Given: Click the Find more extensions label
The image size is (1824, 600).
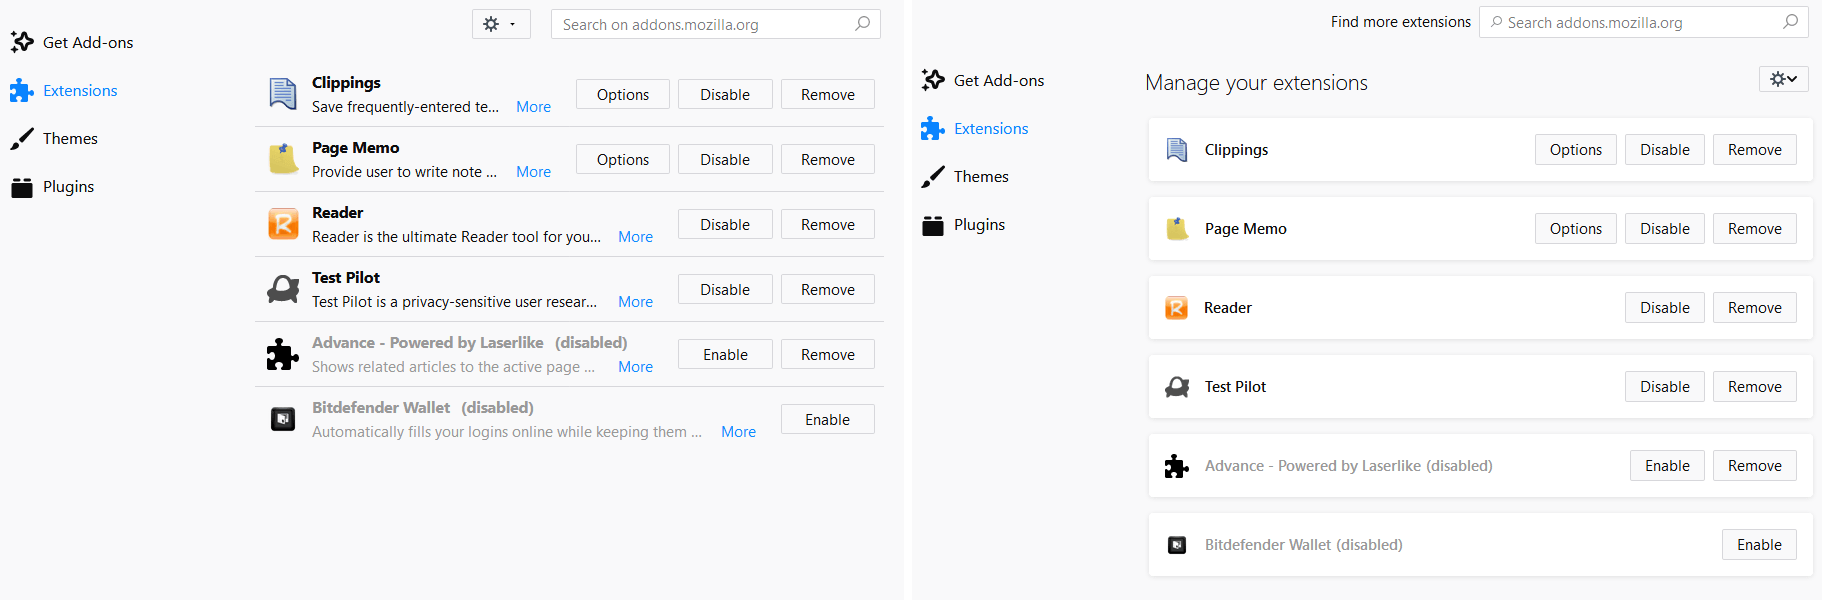Looking at the screenshot, I should coord(1400,22).
